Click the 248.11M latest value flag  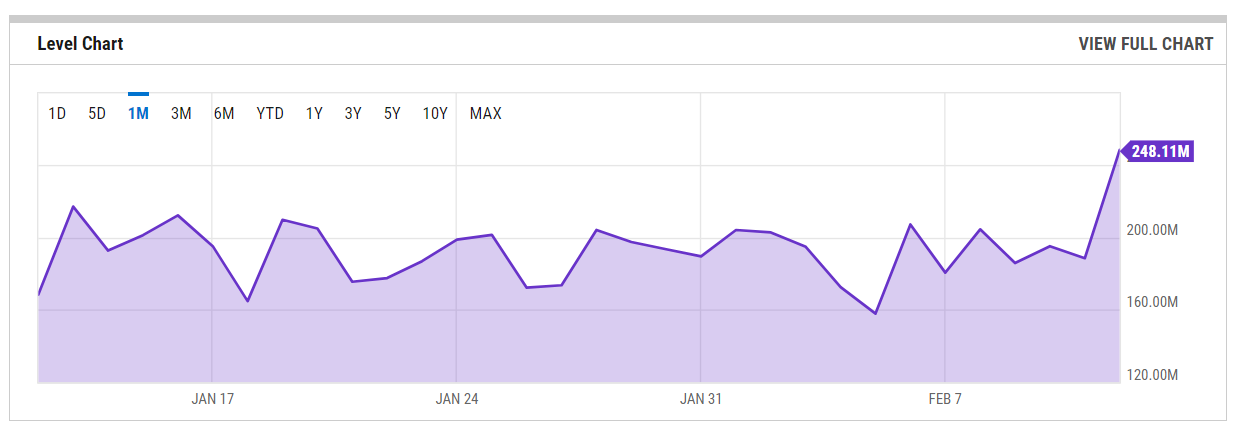pyautogui.click(x=1159, y=152)
